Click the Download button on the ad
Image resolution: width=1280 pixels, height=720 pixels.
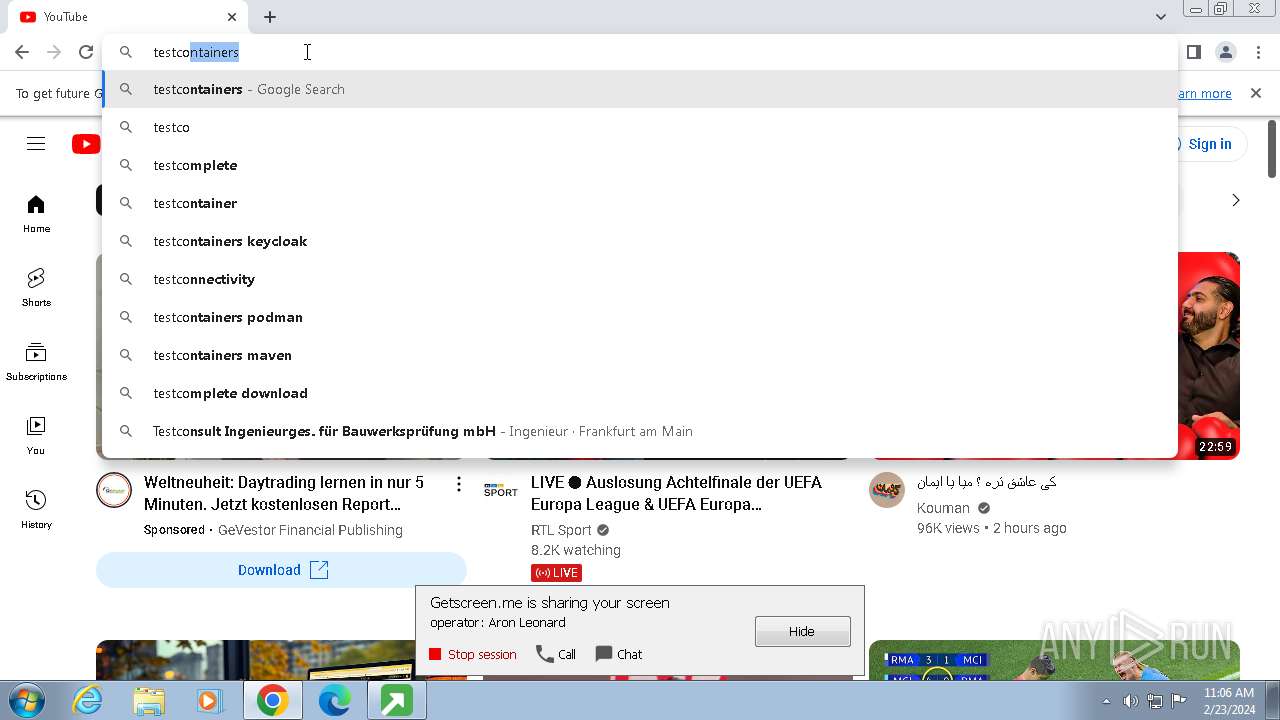click(281, 570)
